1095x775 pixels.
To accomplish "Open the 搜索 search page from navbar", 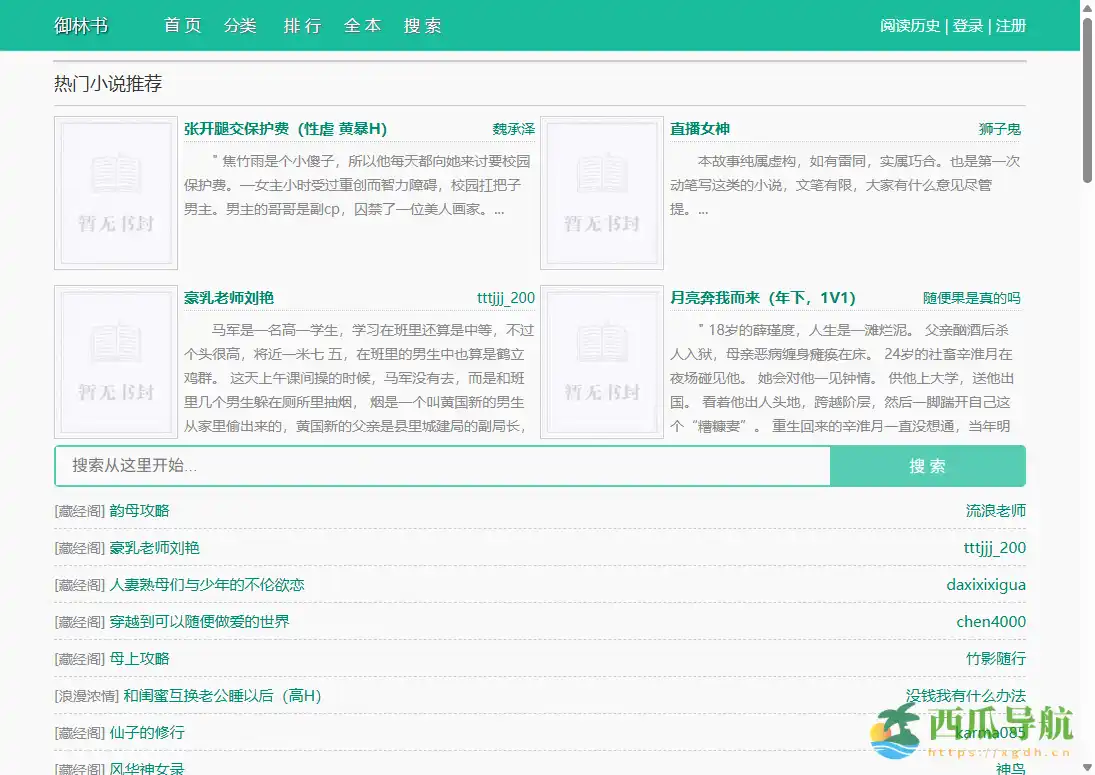I will (421, 26).
